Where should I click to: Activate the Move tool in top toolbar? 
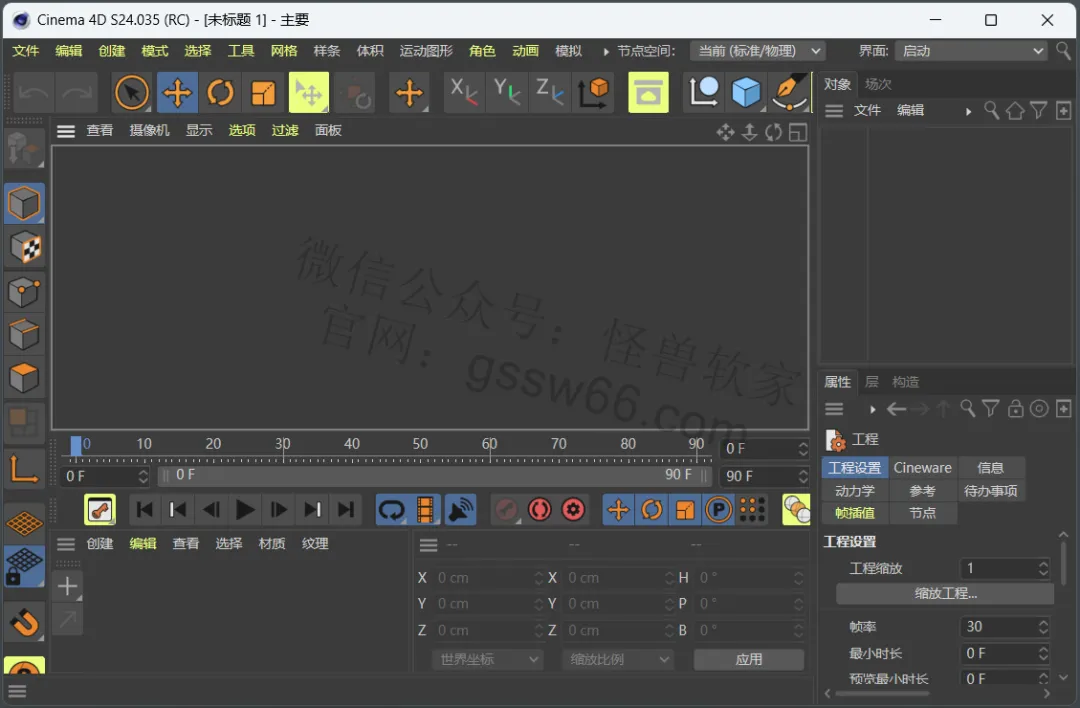pyautogui.click(x=177, y=92)
